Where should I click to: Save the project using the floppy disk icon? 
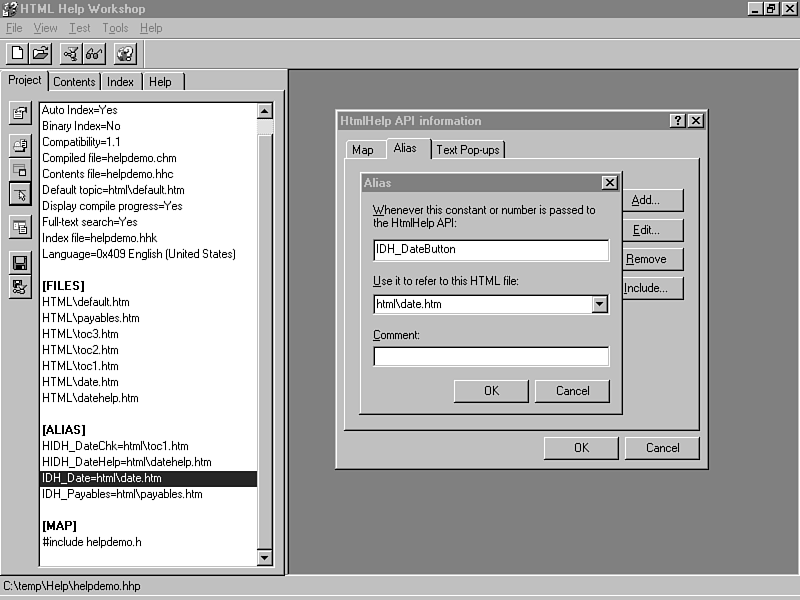20,262
